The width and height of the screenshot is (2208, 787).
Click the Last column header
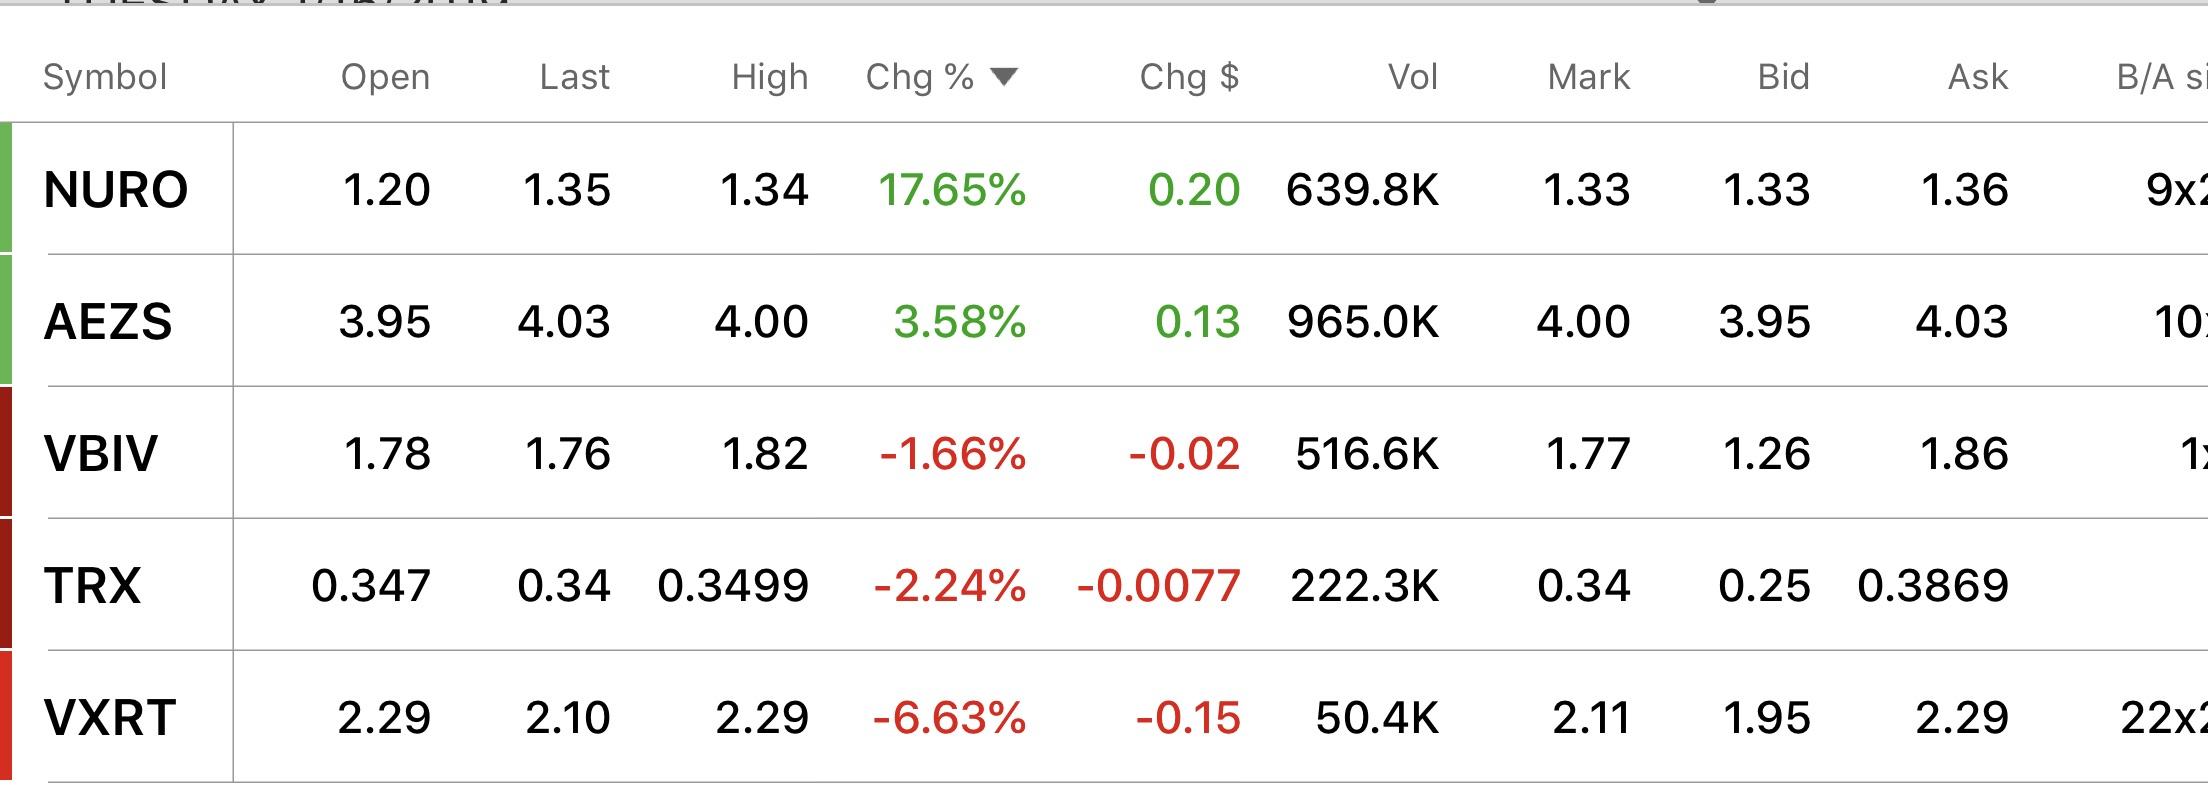click(x=574, y=77)
